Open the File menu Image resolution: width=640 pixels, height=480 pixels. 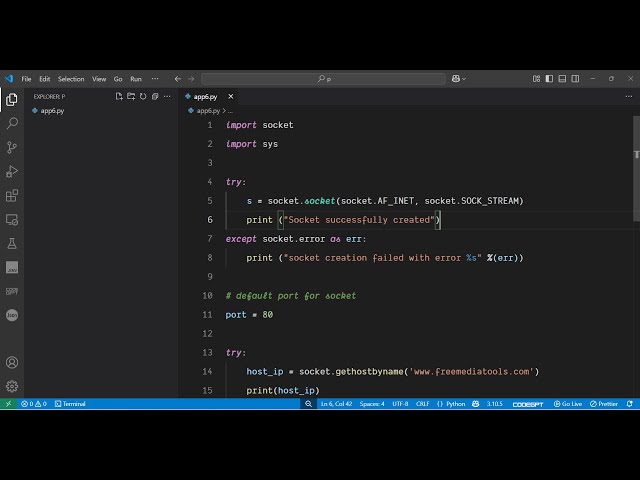(x=27, y=79)
